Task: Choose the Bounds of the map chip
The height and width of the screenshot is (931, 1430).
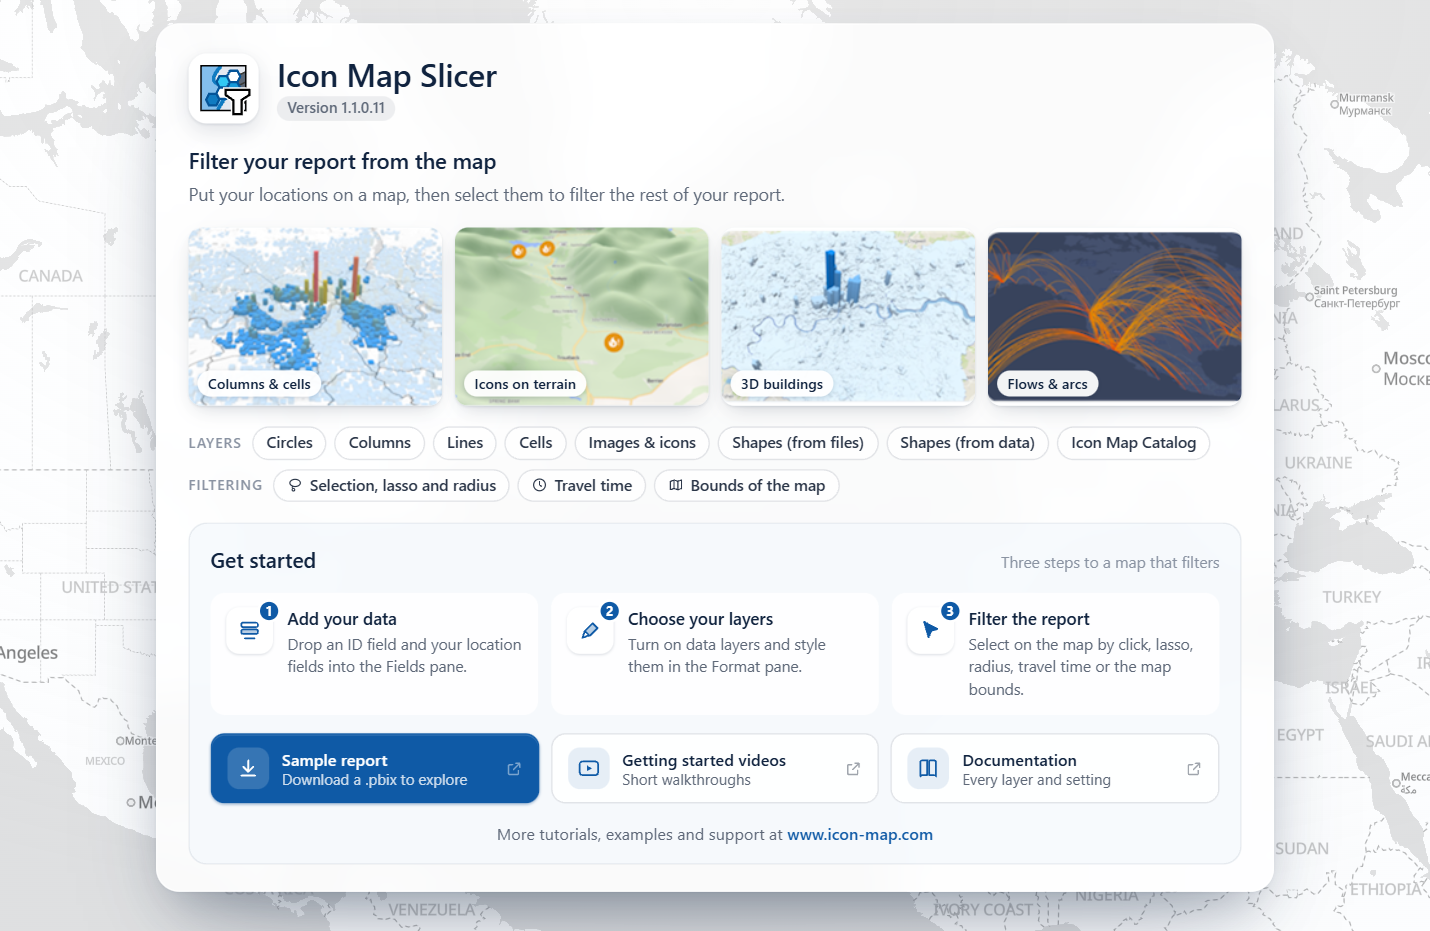Action: [747, 486]
